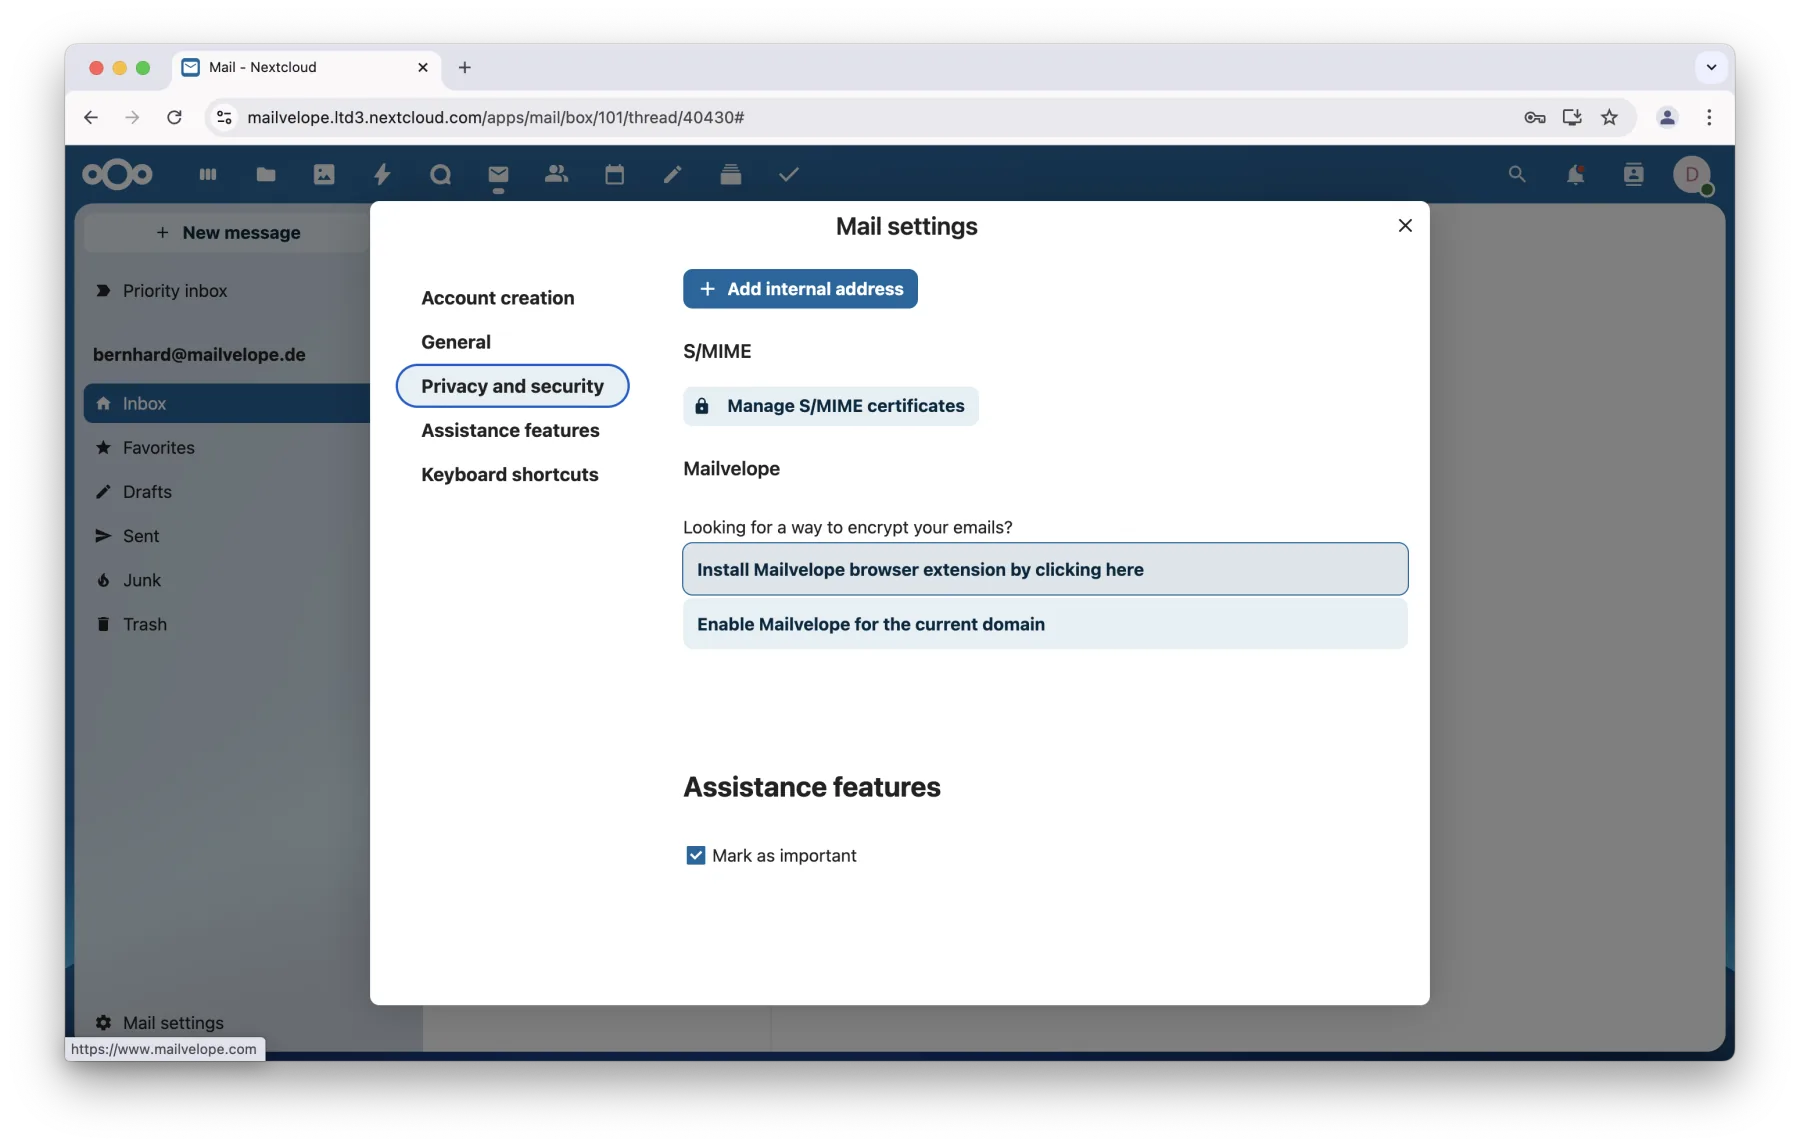The image size is (1800, 1147).
Task: Toggle the Mark as important checkbox
Action: click(696, 856)
